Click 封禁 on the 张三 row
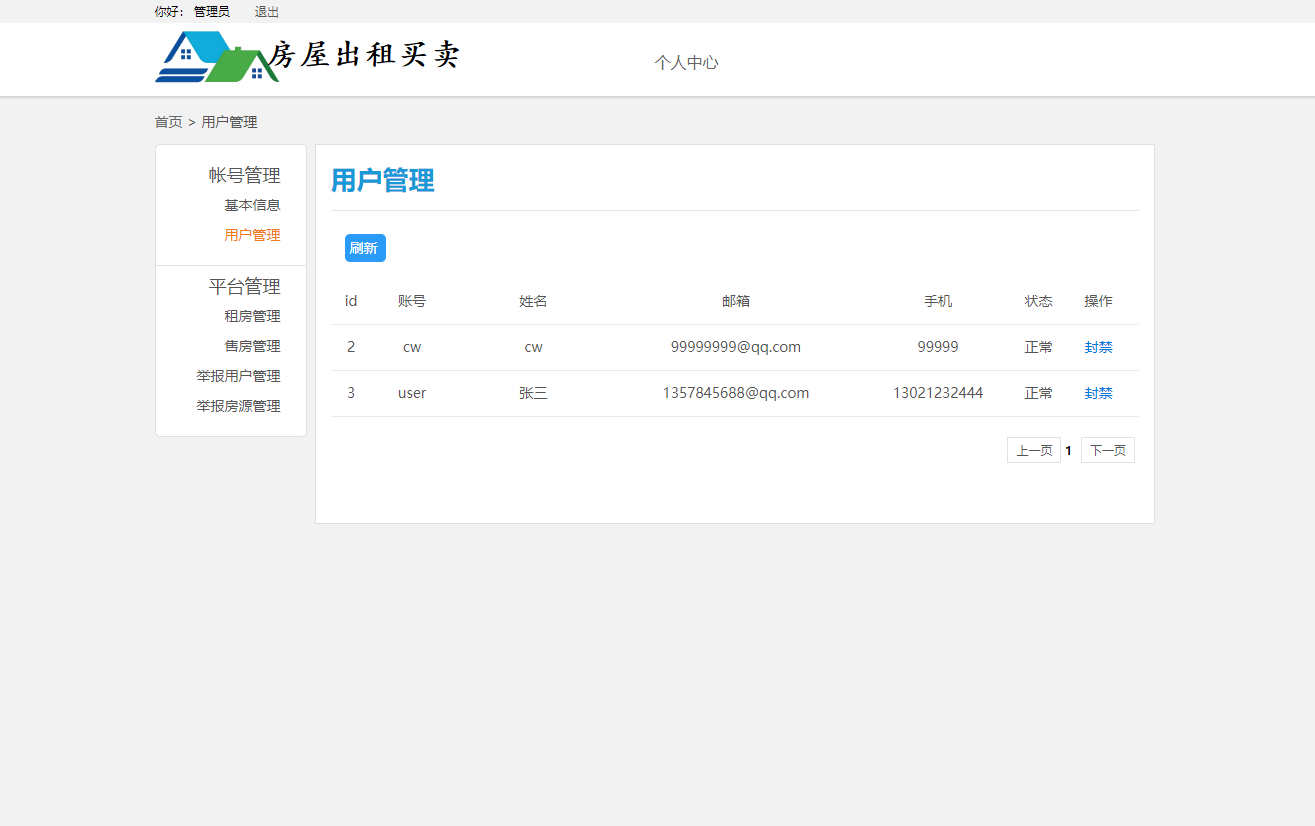 click(x=1097, y=393)
